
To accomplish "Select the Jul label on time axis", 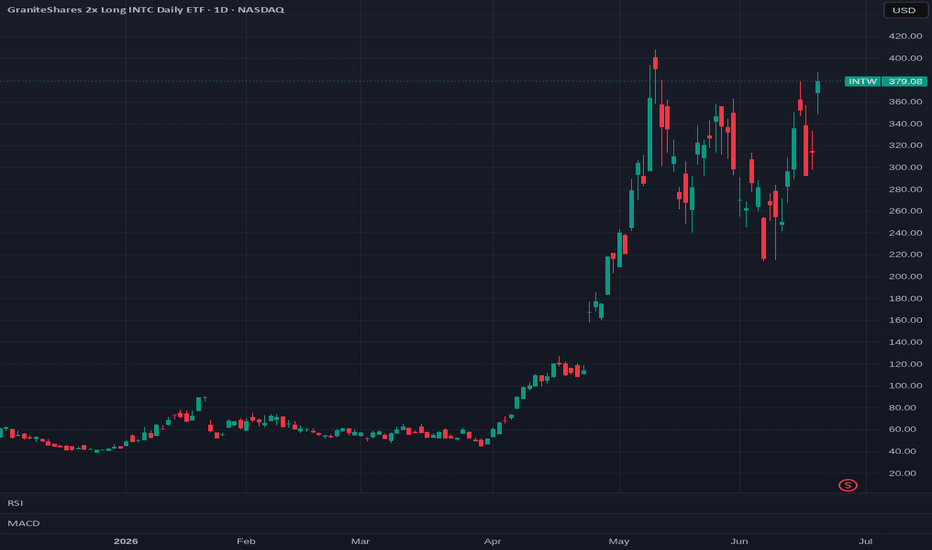I will pyautogui.click(x=865, y=541).
